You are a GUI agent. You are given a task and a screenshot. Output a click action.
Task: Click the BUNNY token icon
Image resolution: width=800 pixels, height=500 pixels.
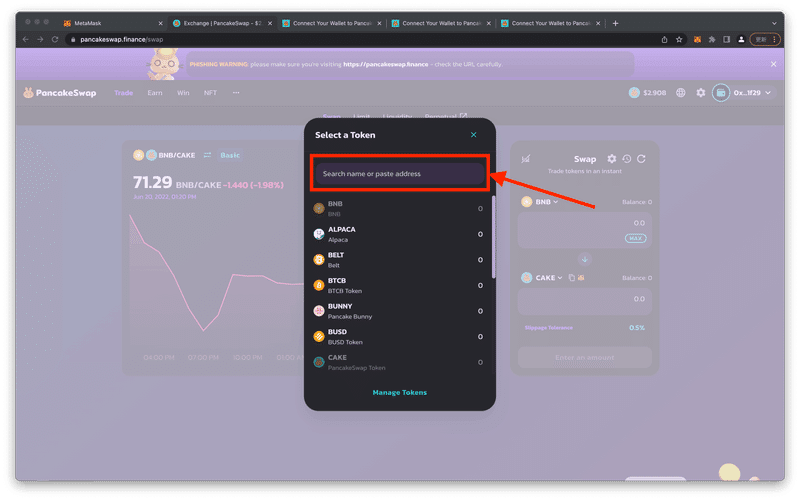pos(319,311)
